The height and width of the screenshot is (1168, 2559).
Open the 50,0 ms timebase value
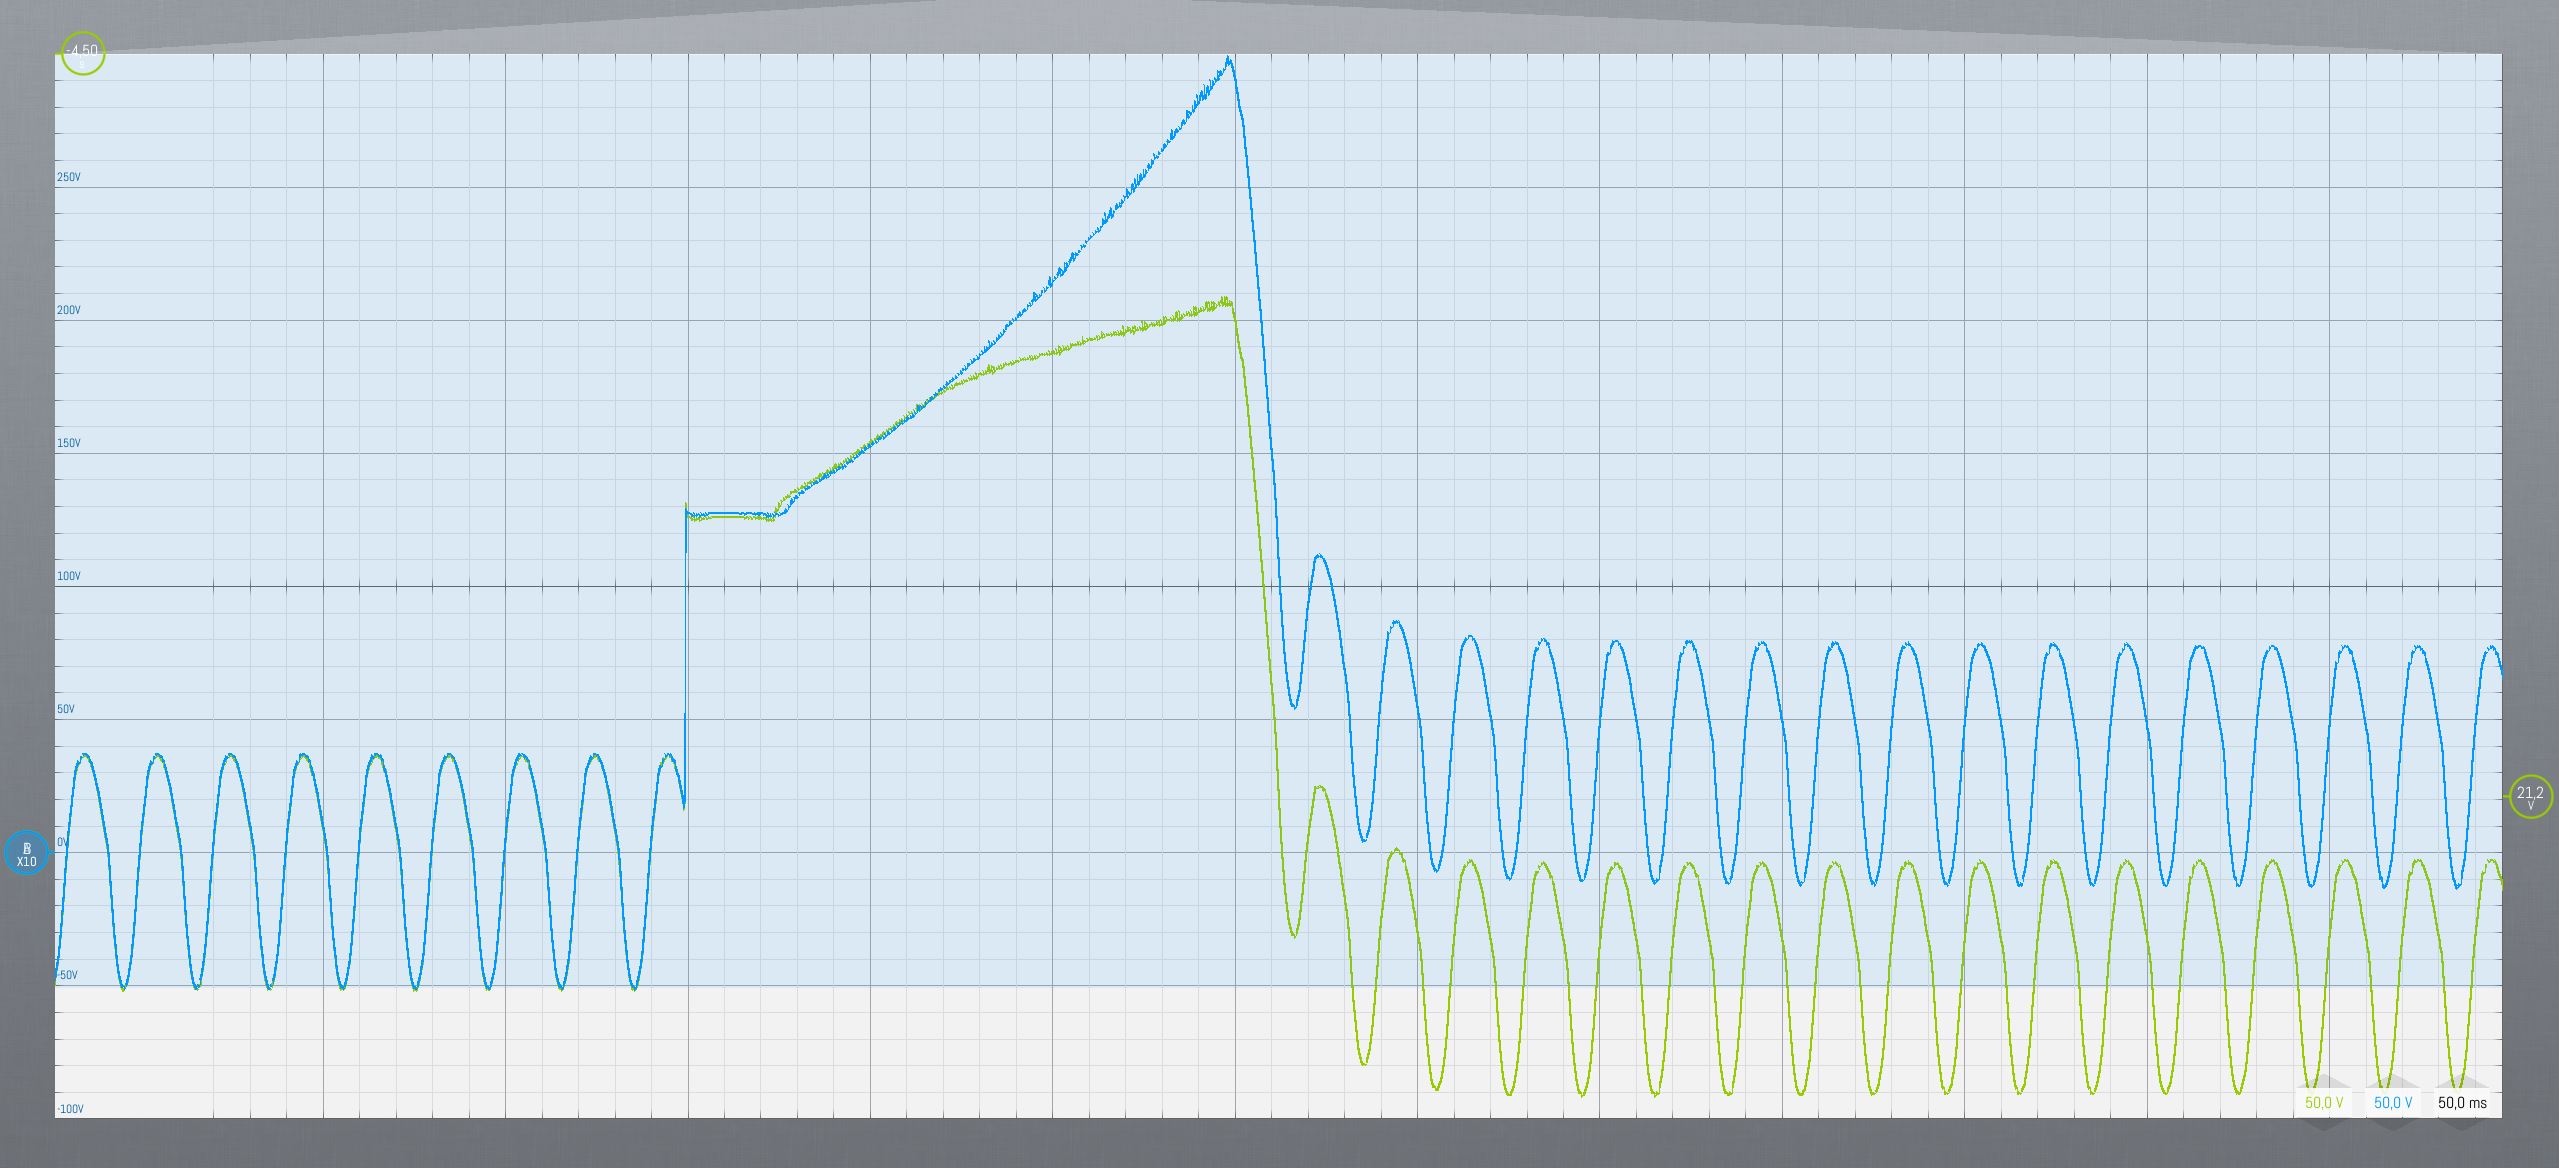click(2462, 1103)
